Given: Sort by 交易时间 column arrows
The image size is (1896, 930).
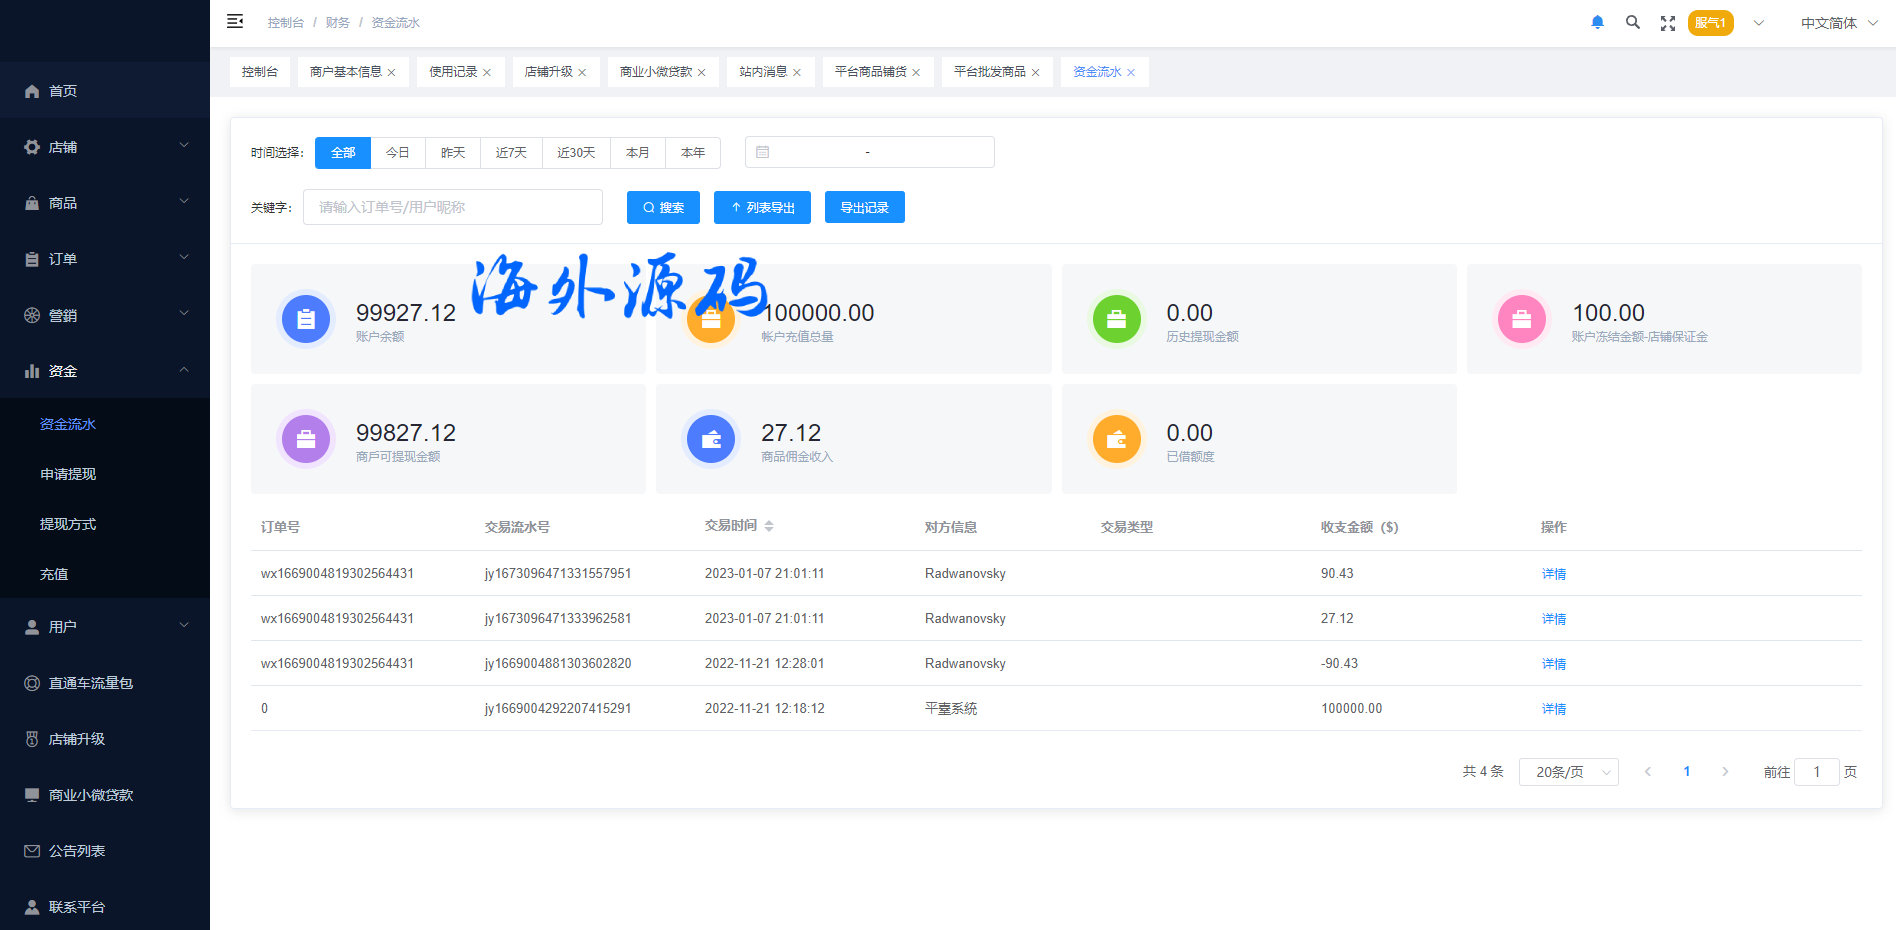Looking at the screenshot, I should click(769, 526).
